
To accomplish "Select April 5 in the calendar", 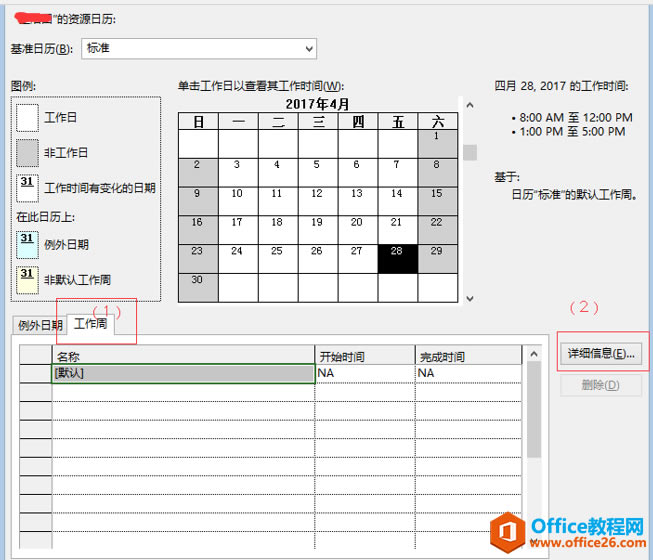I will [318, 172].
